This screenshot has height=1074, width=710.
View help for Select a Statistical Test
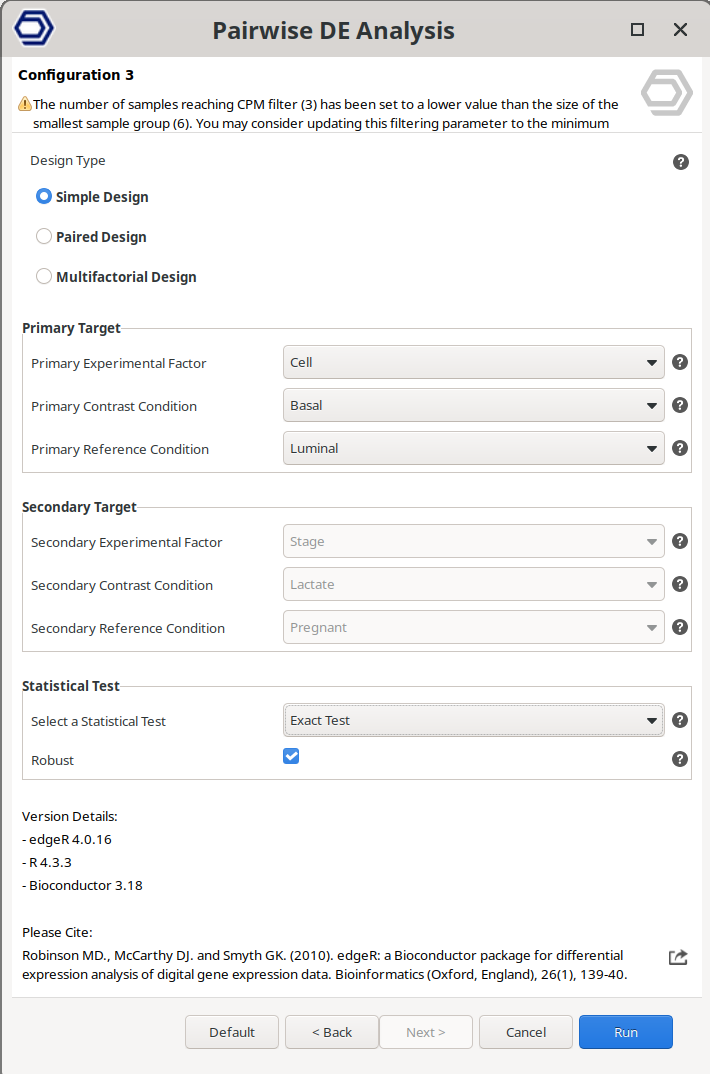coord(680,720)
